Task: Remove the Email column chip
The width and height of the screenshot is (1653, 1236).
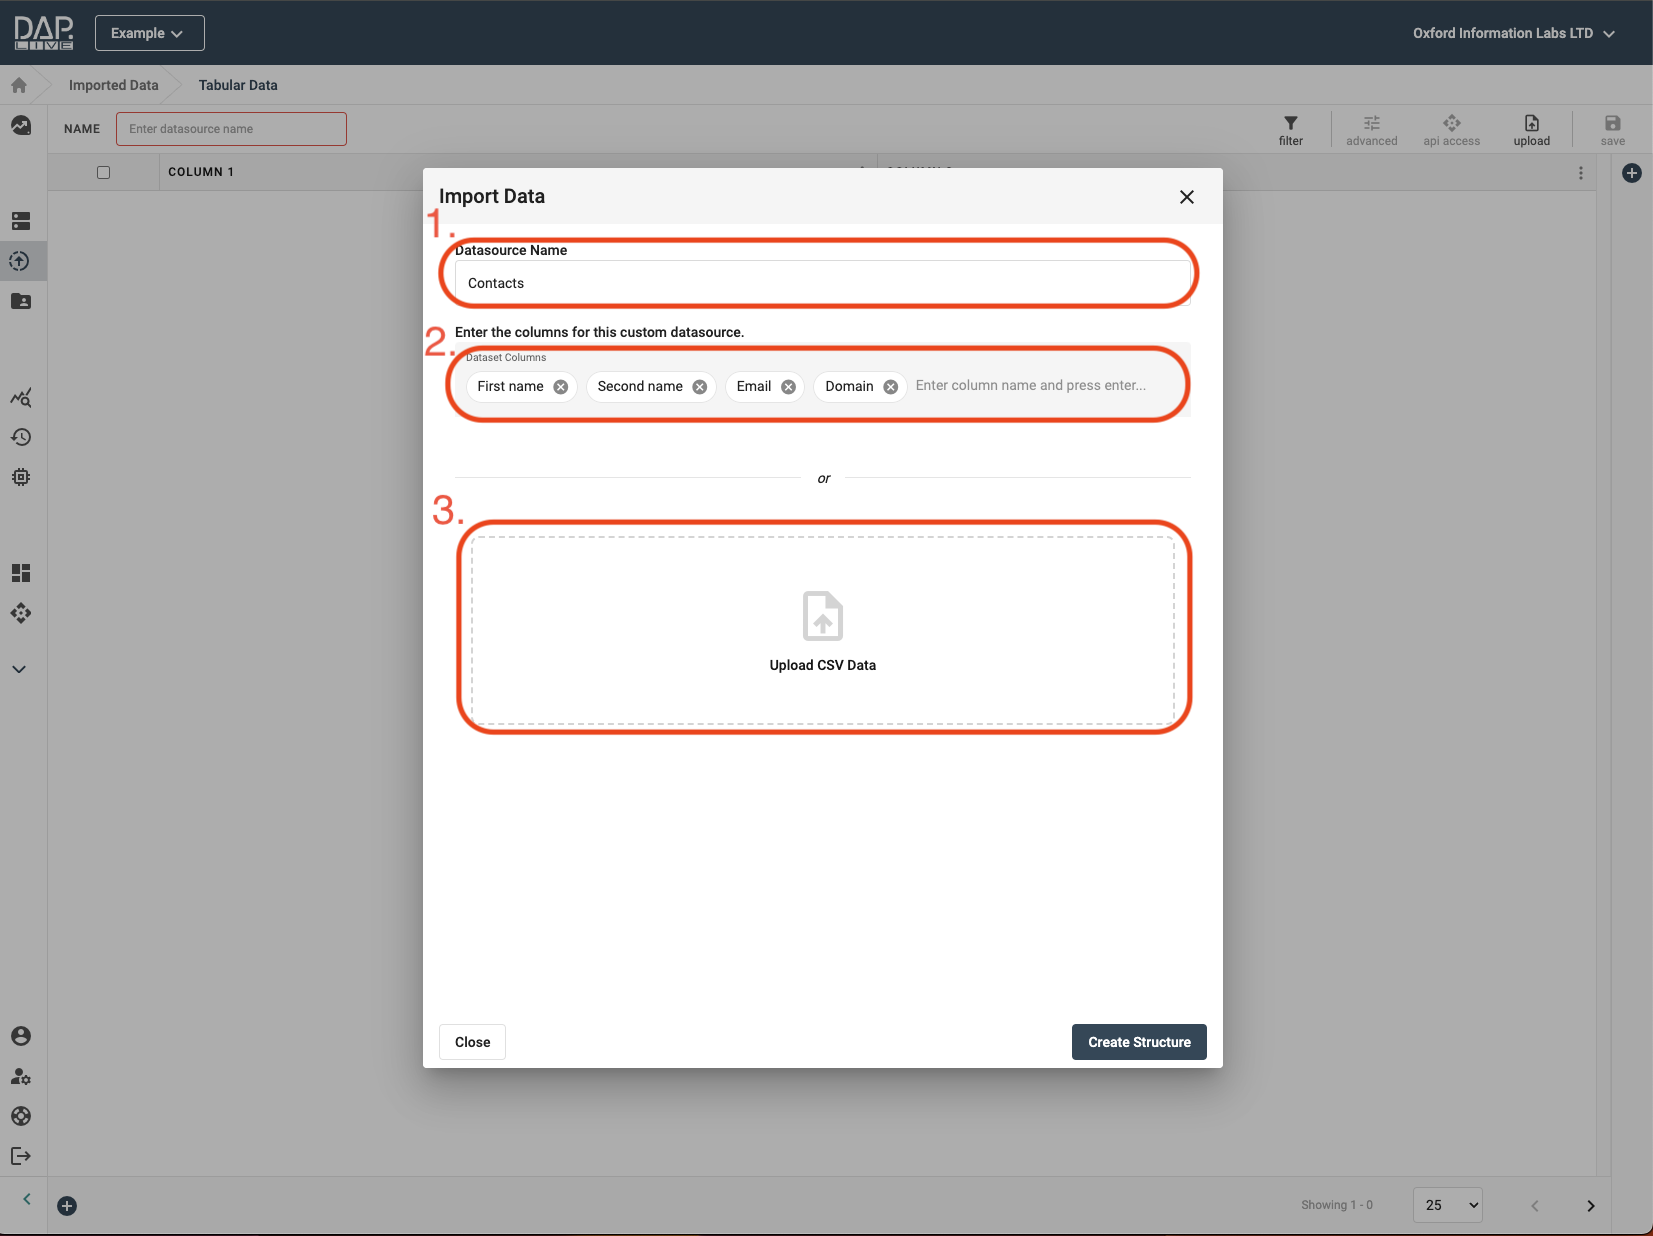Action: point(788,387)
